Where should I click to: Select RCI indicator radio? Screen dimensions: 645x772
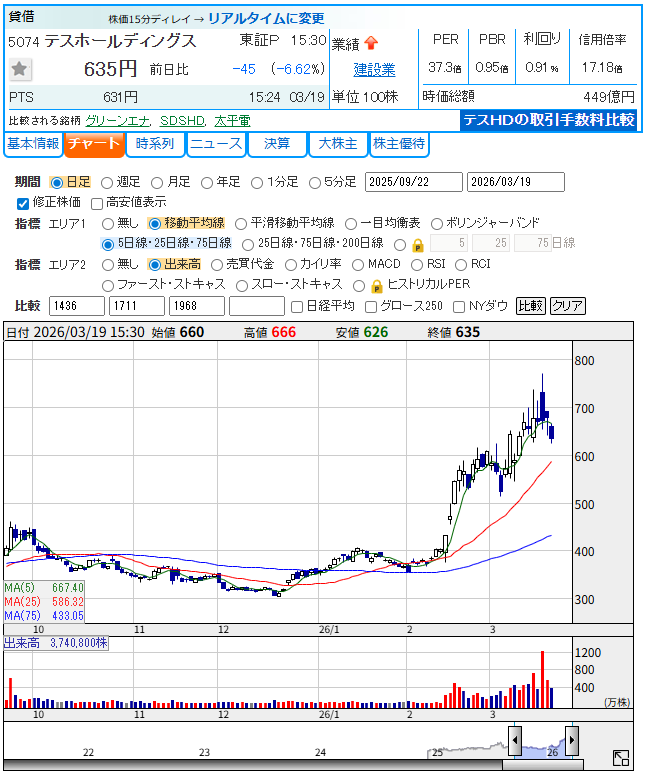coord(461,265)
